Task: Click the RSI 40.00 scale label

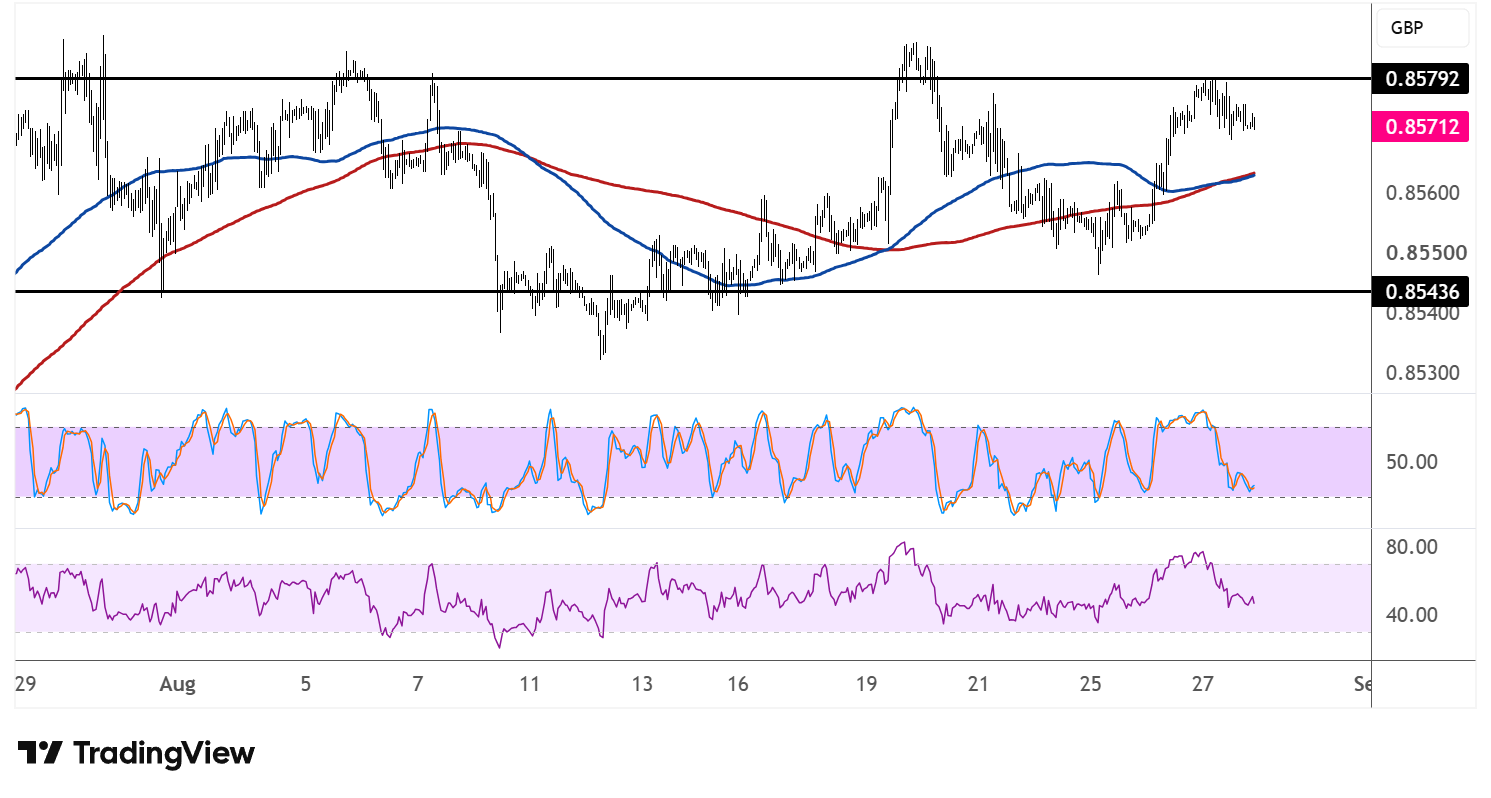Action: pyautogui.click(x=1413, y=614)
